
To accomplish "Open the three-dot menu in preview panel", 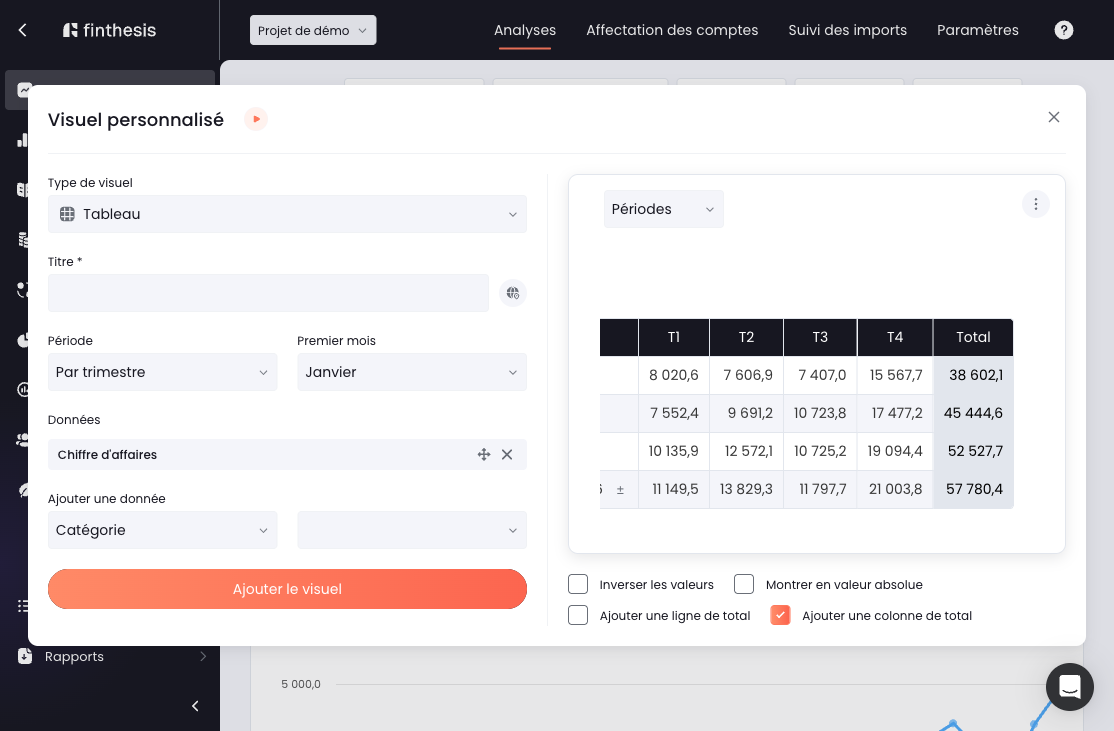I will click(1035, 205).
